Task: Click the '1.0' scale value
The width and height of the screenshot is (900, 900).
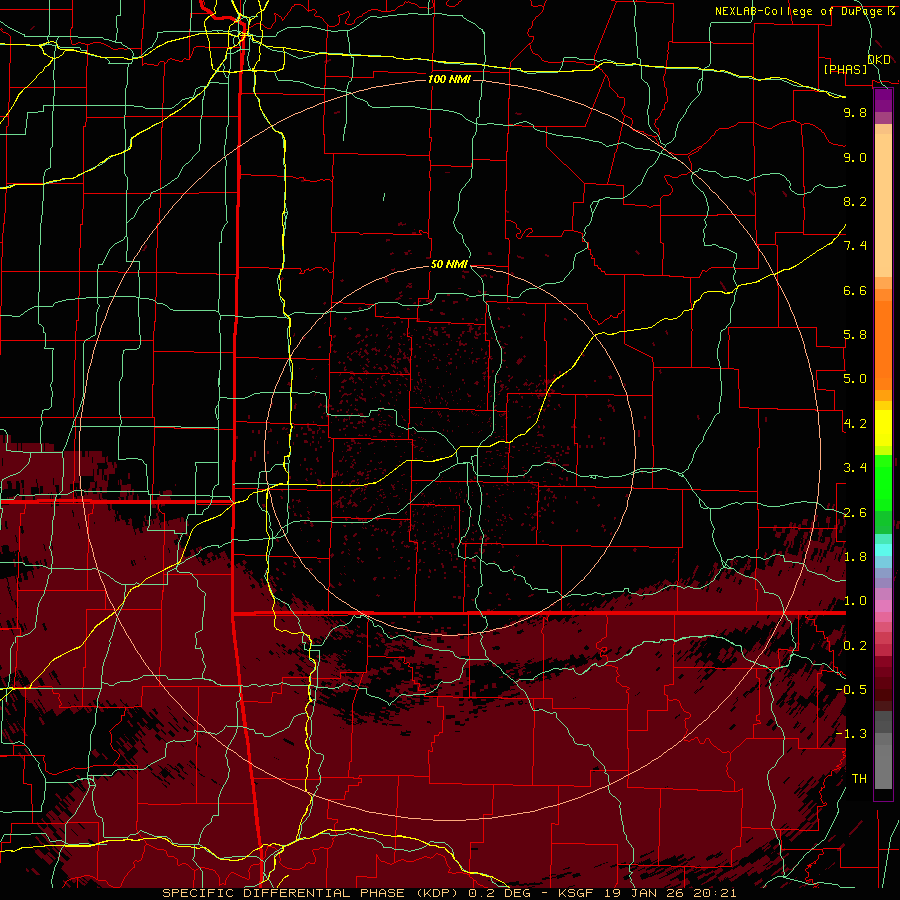Action: click(855, 601)
